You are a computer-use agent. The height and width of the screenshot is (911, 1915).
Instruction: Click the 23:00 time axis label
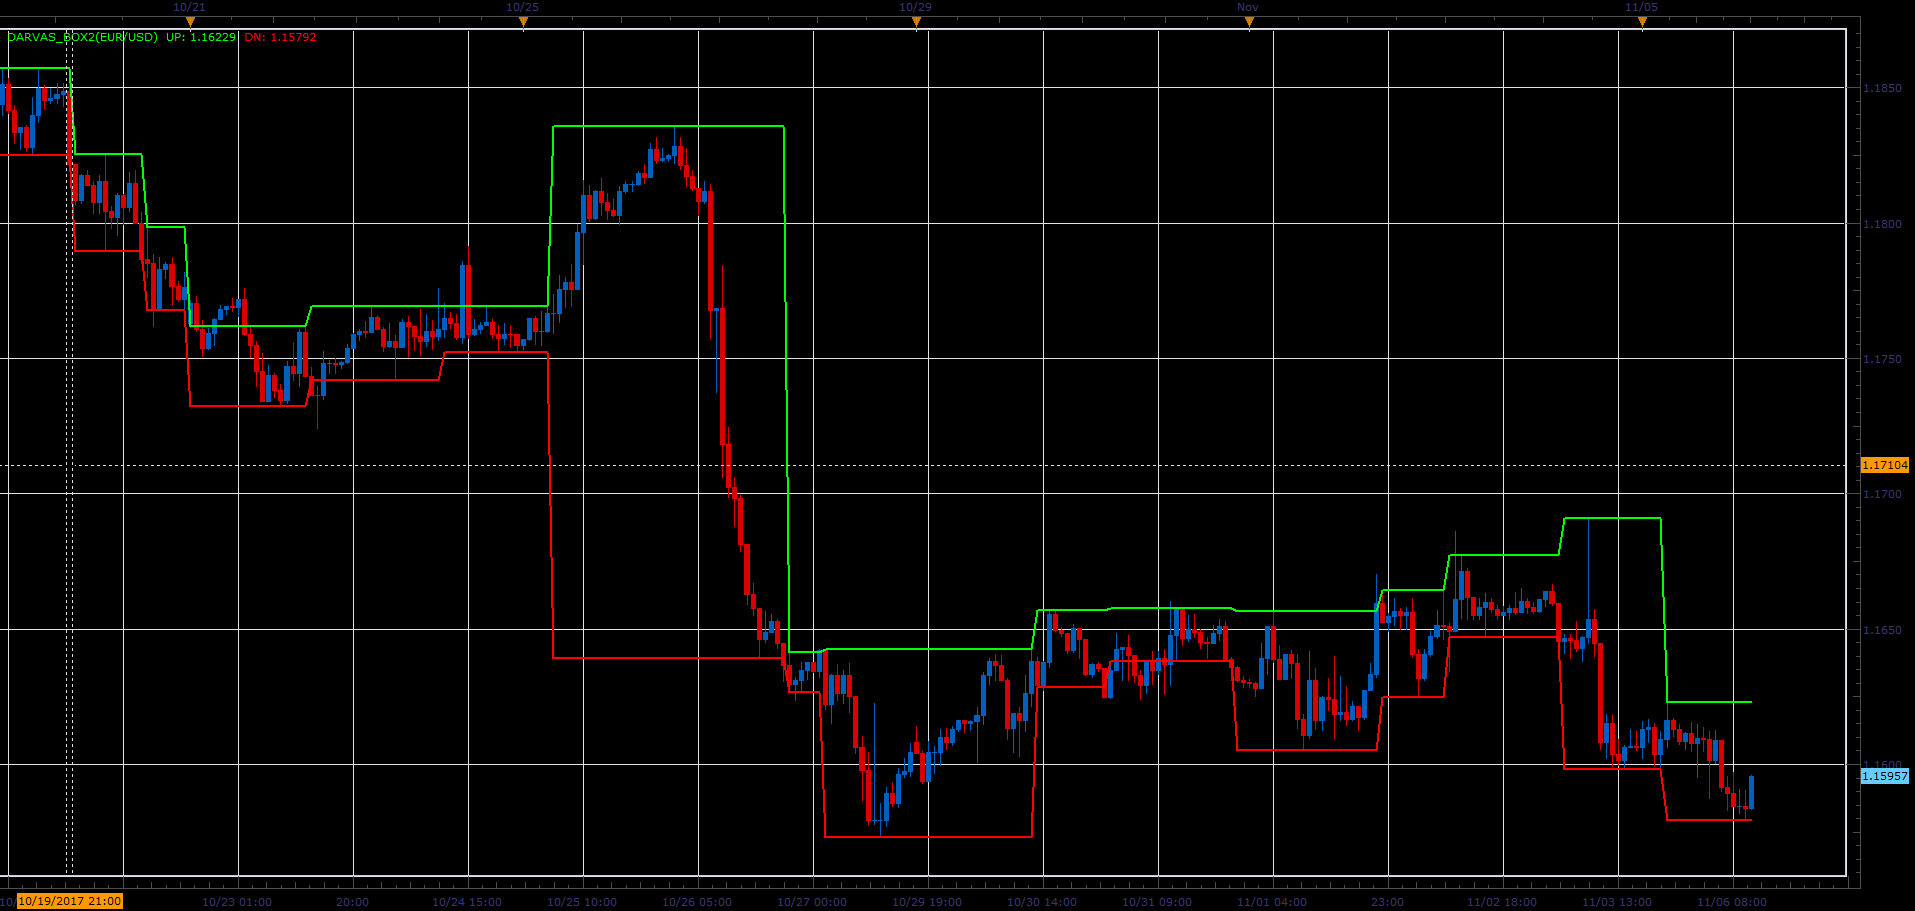point(1387,902)
